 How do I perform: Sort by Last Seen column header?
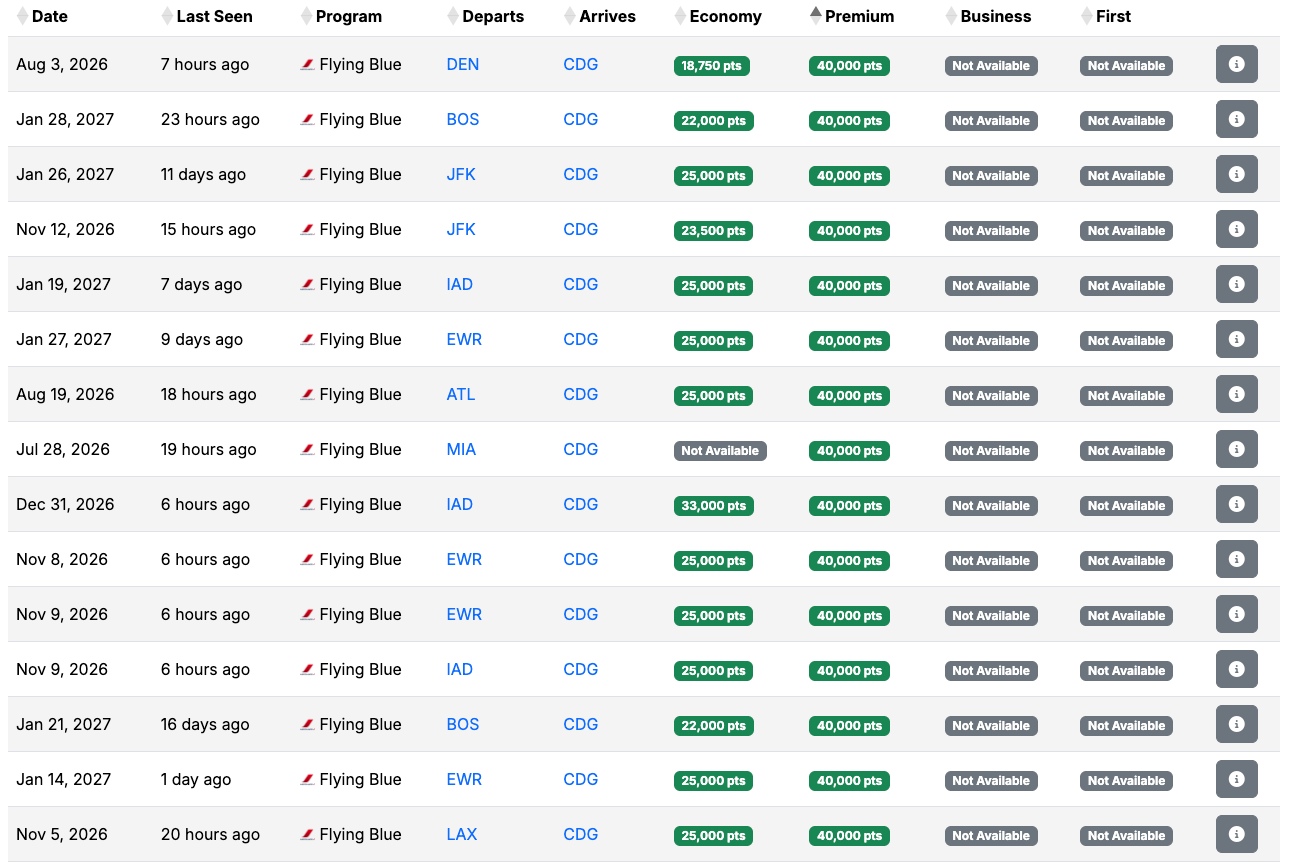[207, 16]
